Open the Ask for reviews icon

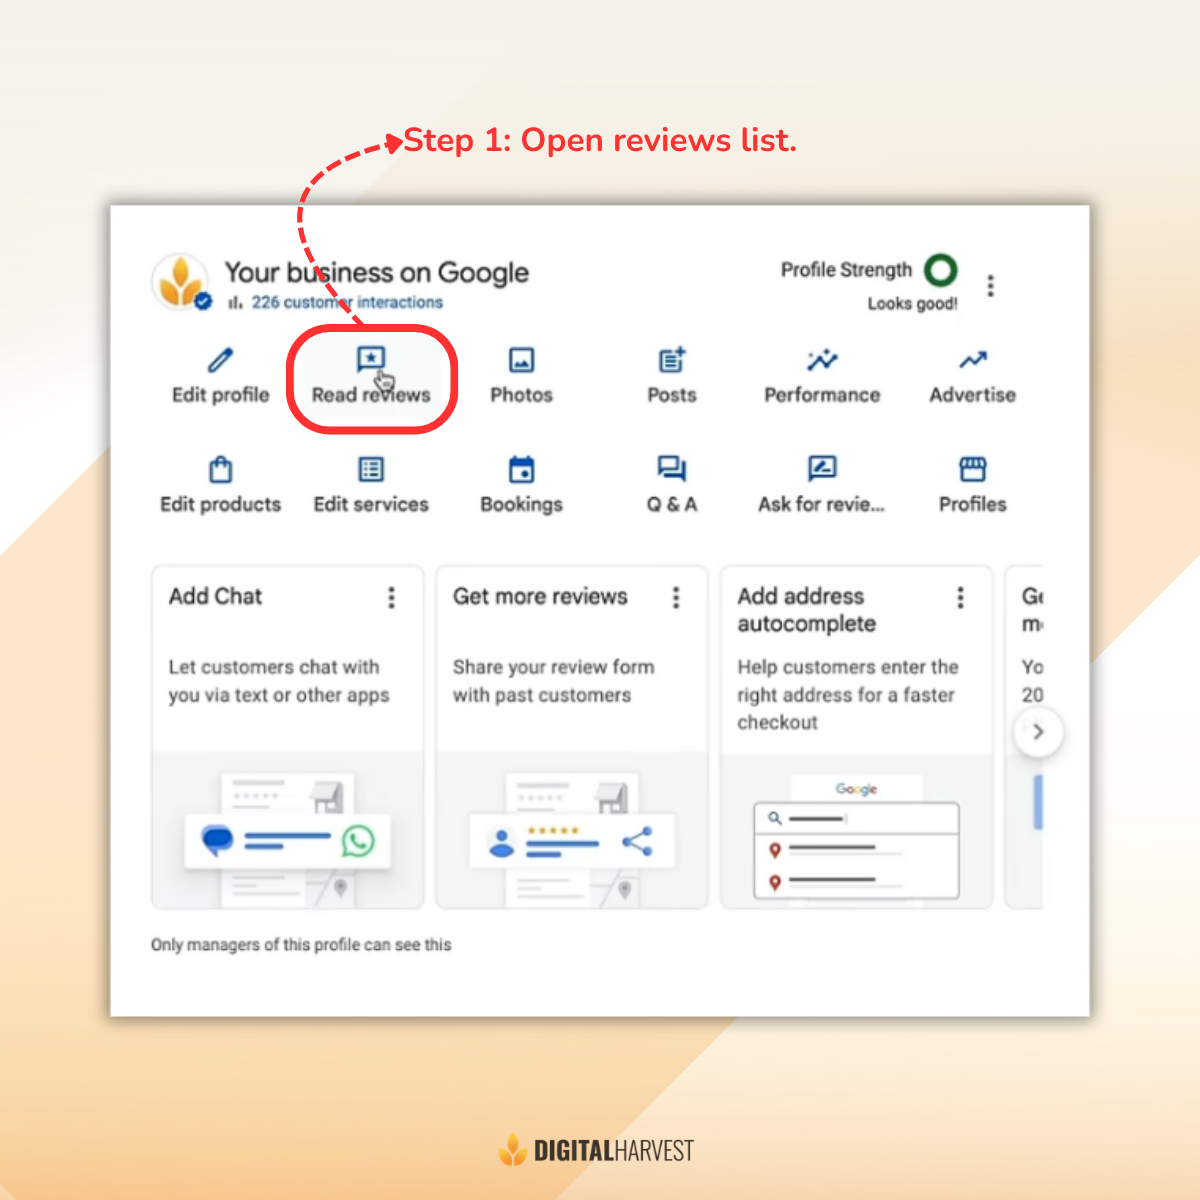point(822,469)
